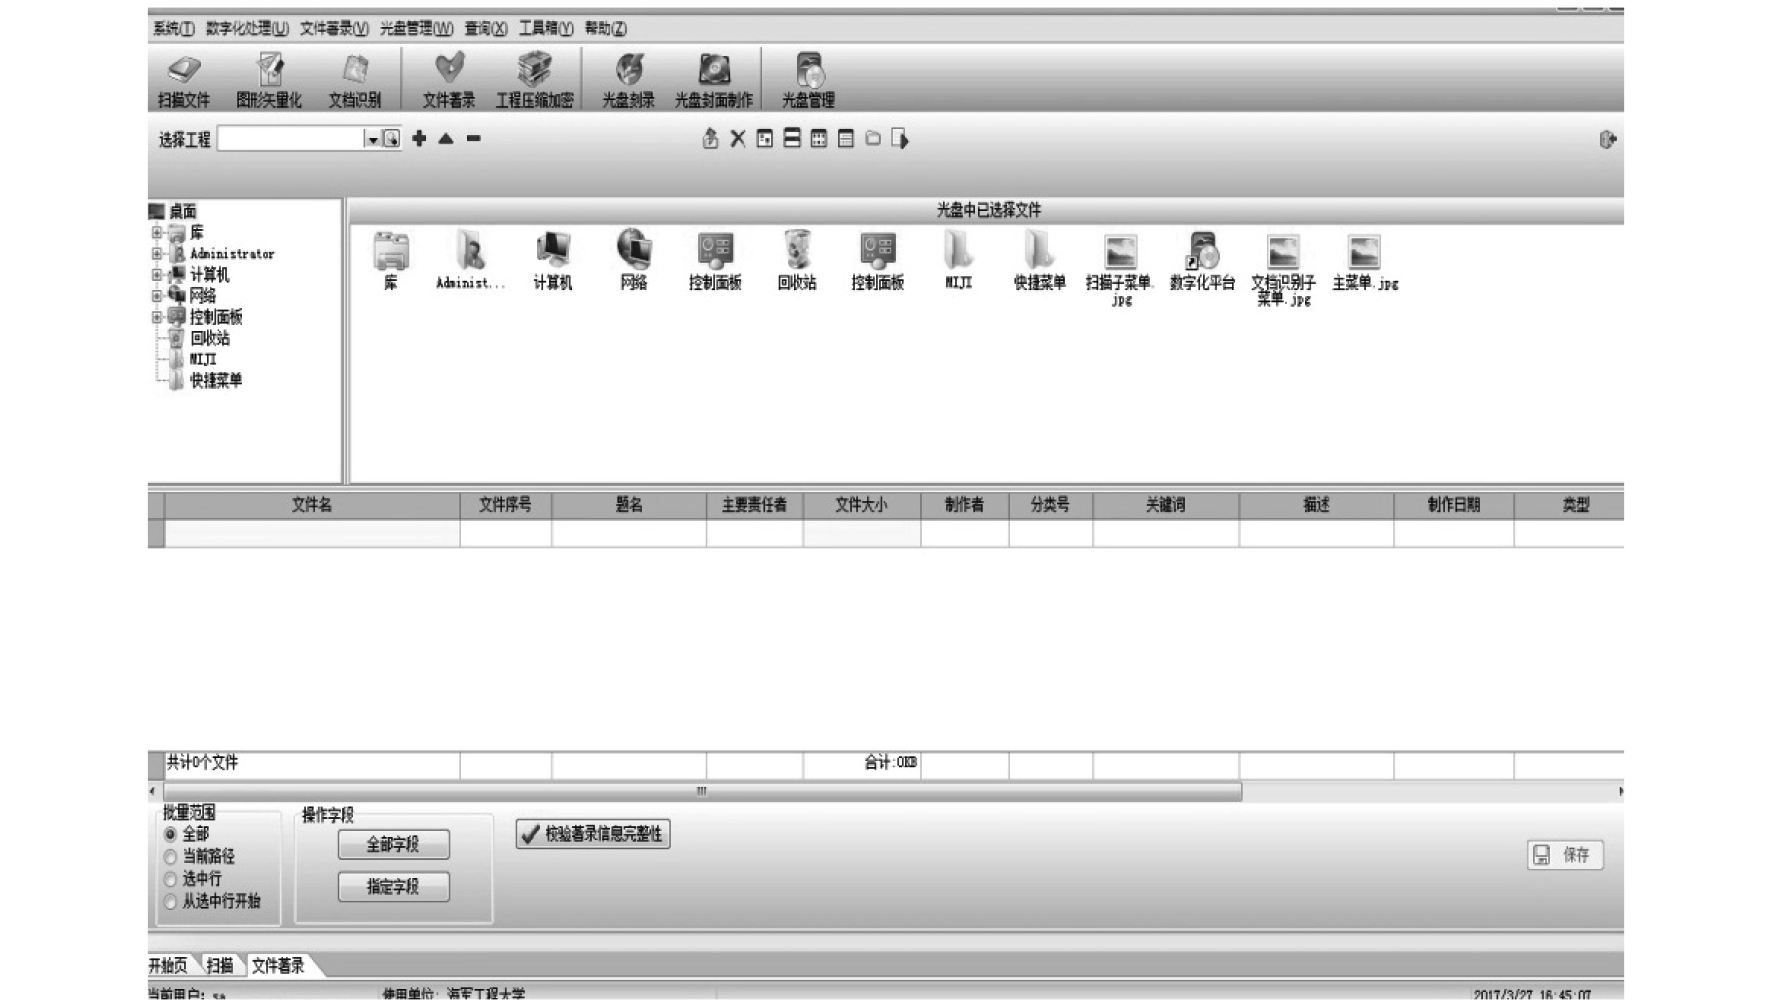Click the 全部字段 button

click(393, 845)
